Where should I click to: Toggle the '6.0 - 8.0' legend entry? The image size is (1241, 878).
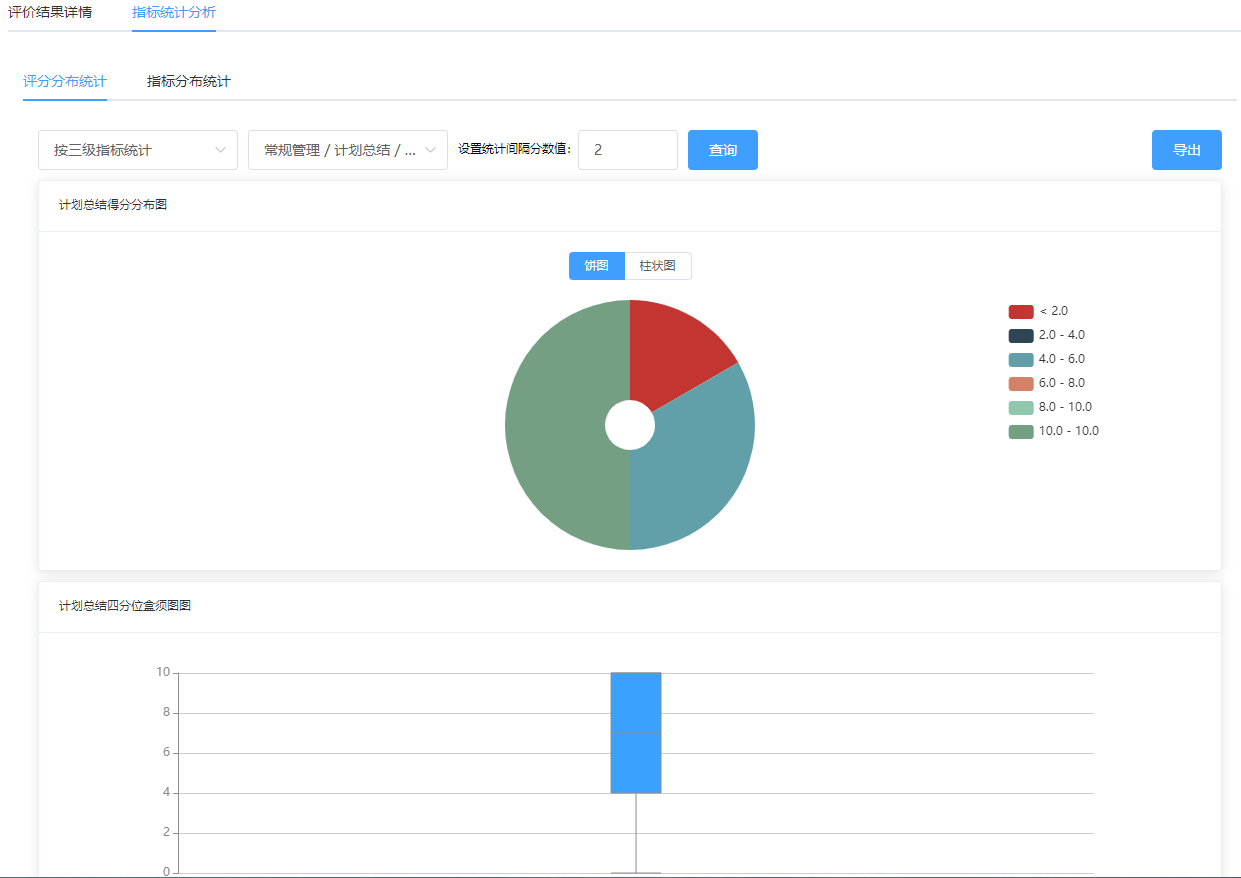click(1047, 383)
